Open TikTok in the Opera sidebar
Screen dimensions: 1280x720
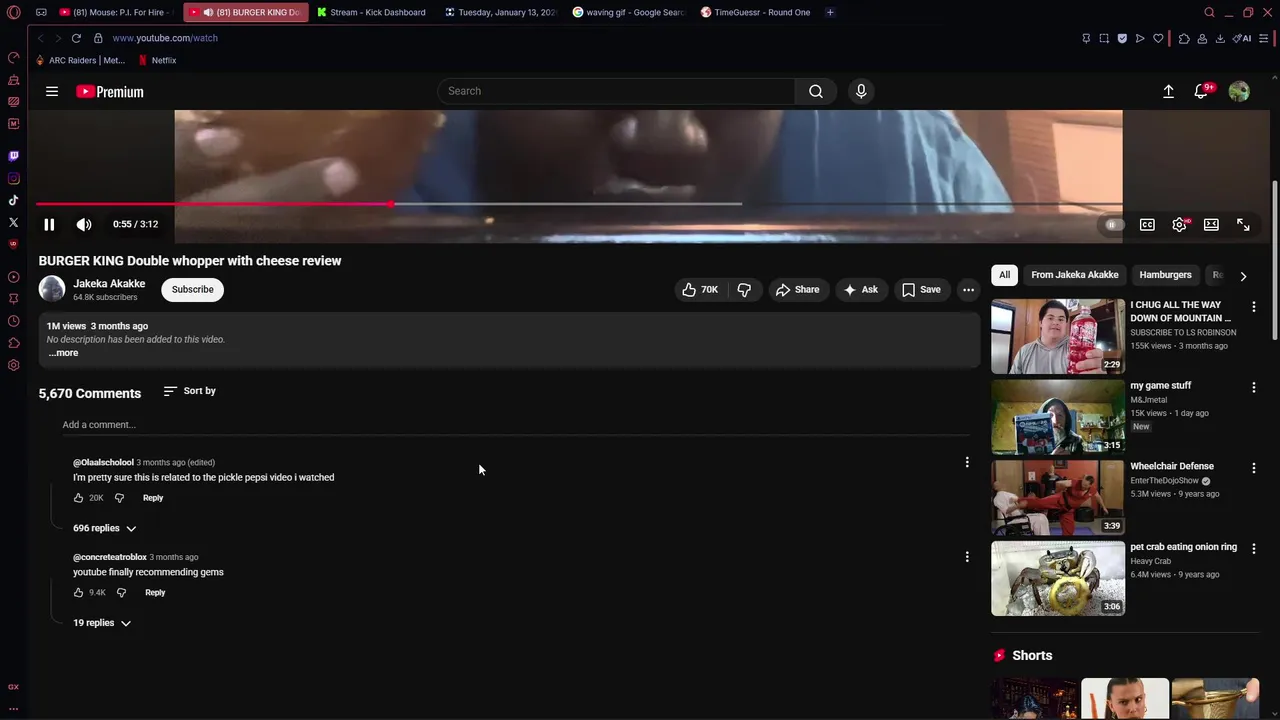tap(13, 200)
